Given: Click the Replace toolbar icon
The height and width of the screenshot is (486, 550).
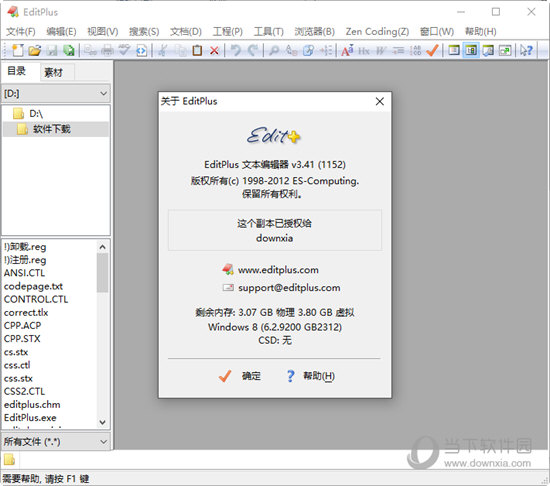Looking at the screenshot, I should [291, 50].
